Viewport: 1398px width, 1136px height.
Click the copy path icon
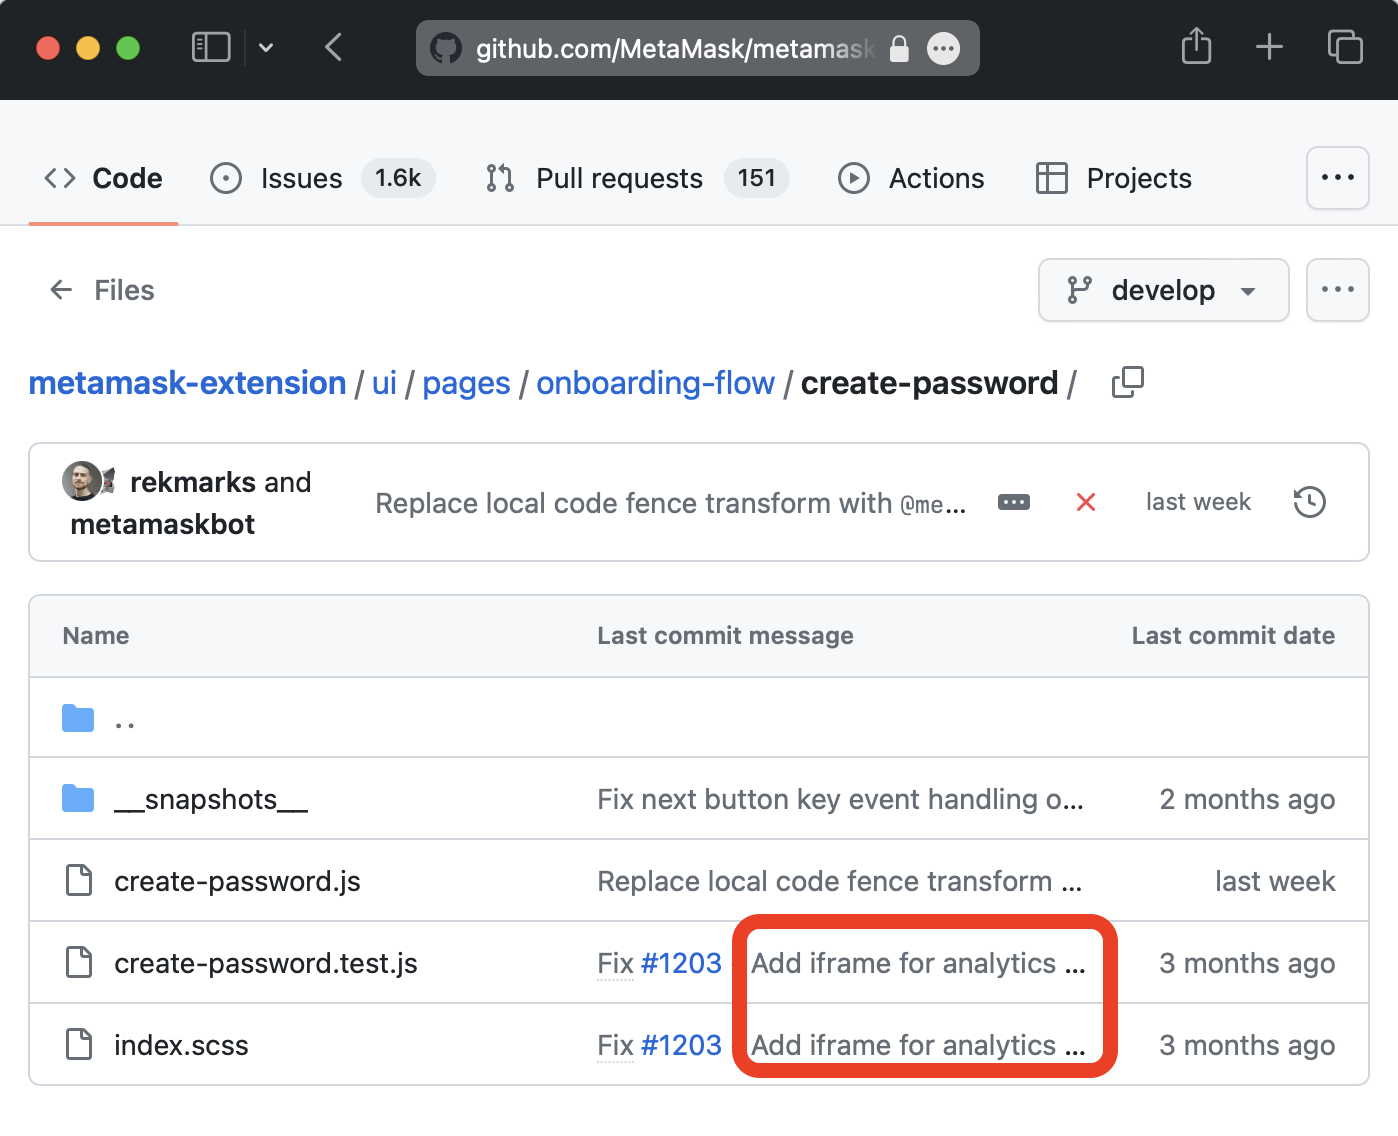tap(1128, 382)
